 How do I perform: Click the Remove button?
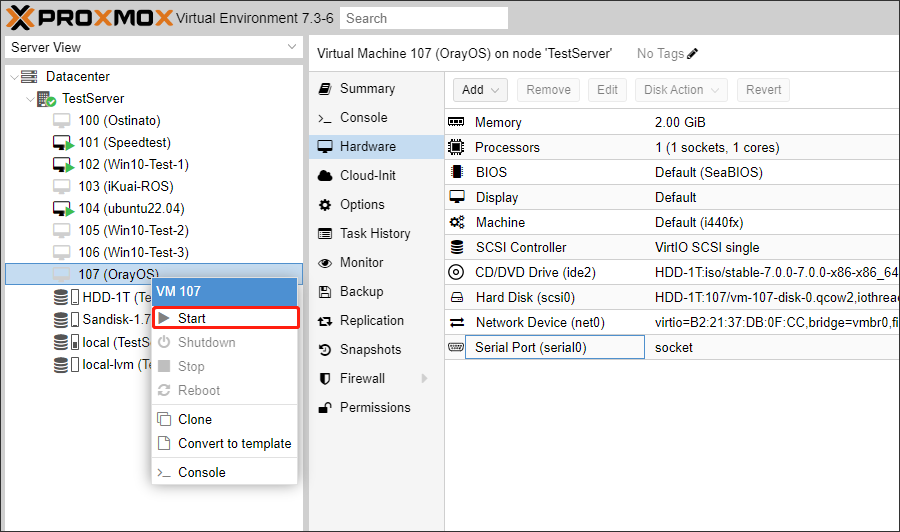coord(548,90)
